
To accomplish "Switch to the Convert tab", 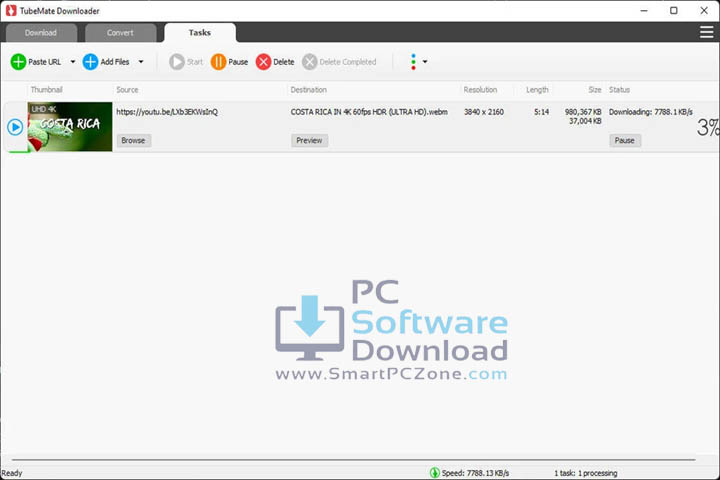I will 120,33.
